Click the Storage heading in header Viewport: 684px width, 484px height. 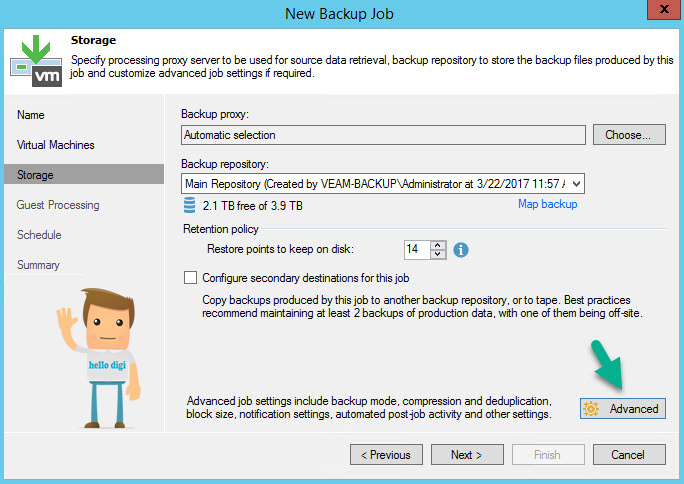pos(93,40)
